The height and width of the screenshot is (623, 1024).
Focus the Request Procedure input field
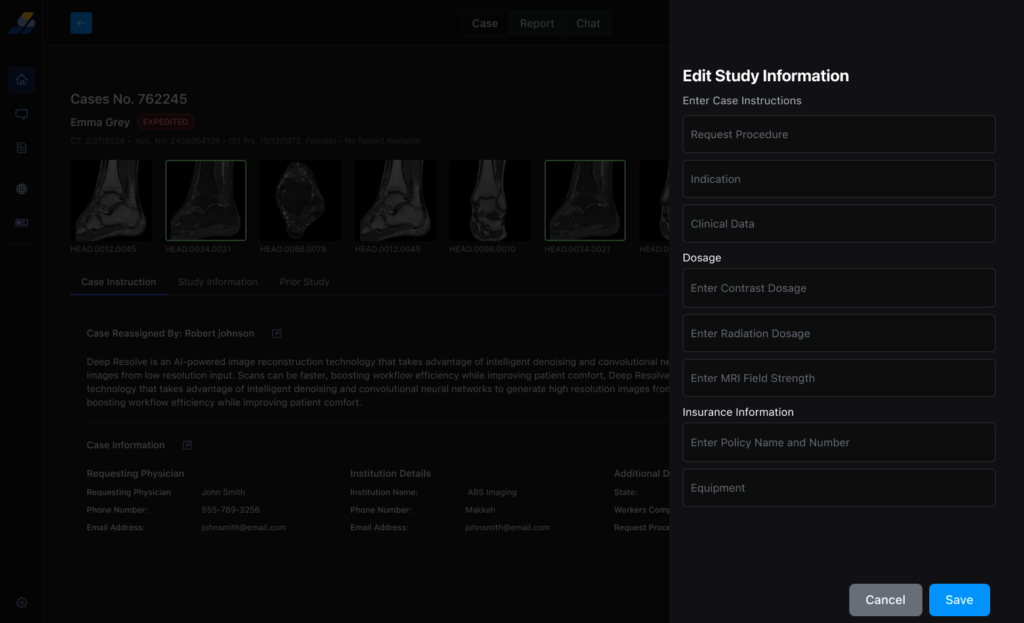[838, 134]
